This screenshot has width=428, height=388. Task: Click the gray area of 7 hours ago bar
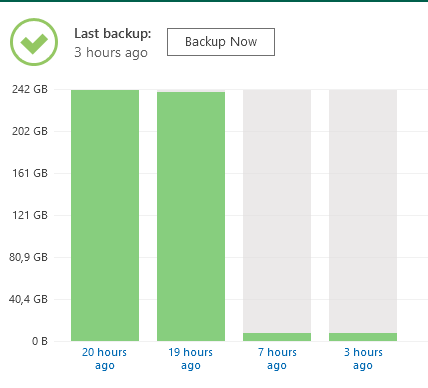click(x=277, y=211)
